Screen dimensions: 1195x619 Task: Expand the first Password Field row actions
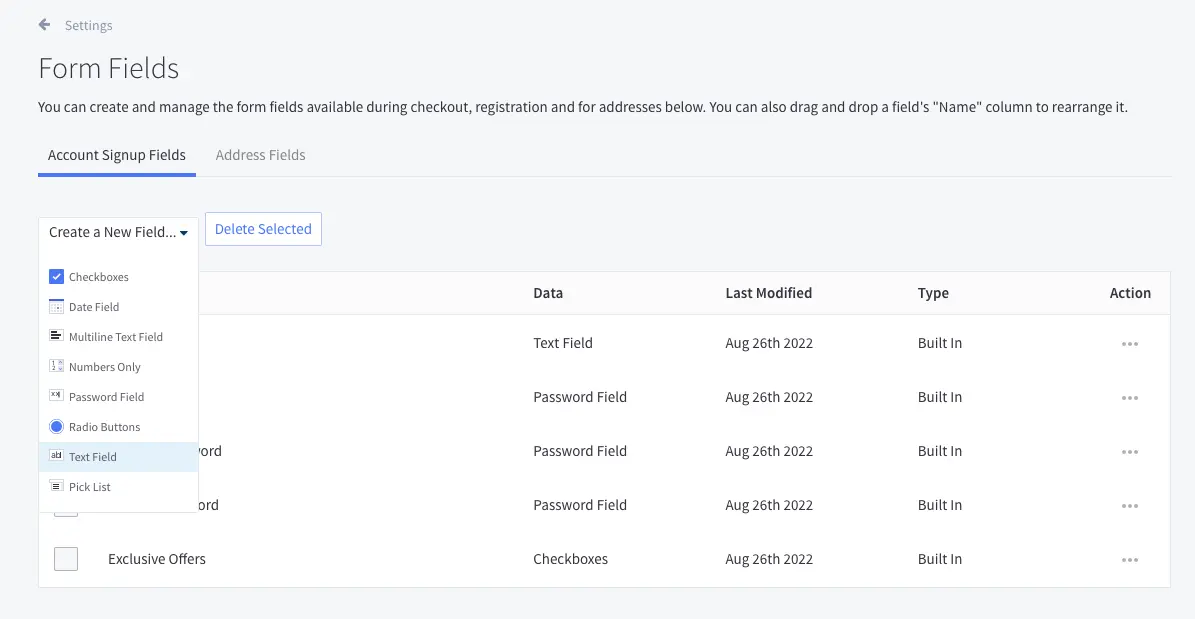1130,398
